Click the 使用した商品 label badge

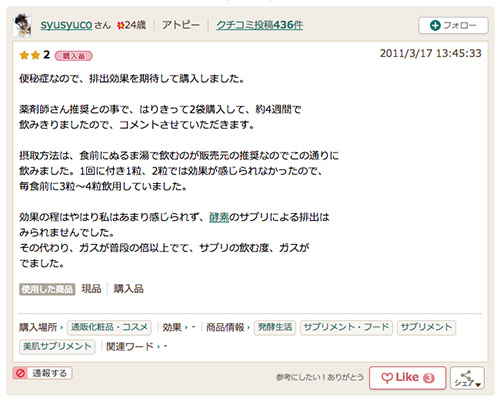[47, 289]
